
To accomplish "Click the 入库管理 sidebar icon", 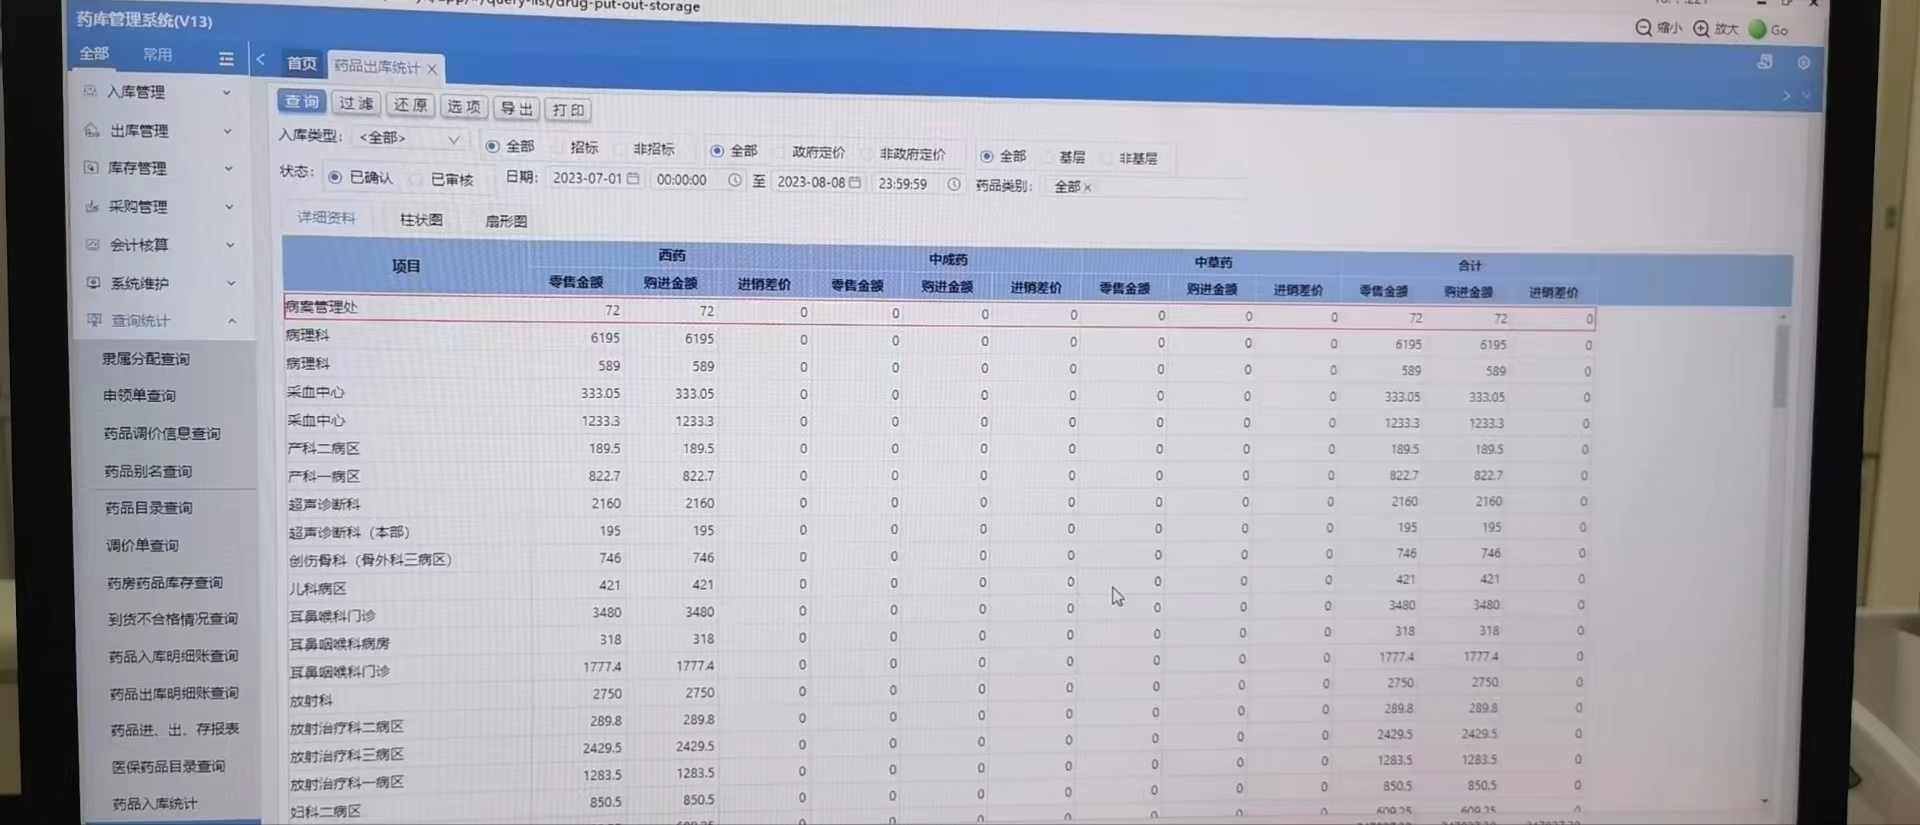I will [90, 90].
